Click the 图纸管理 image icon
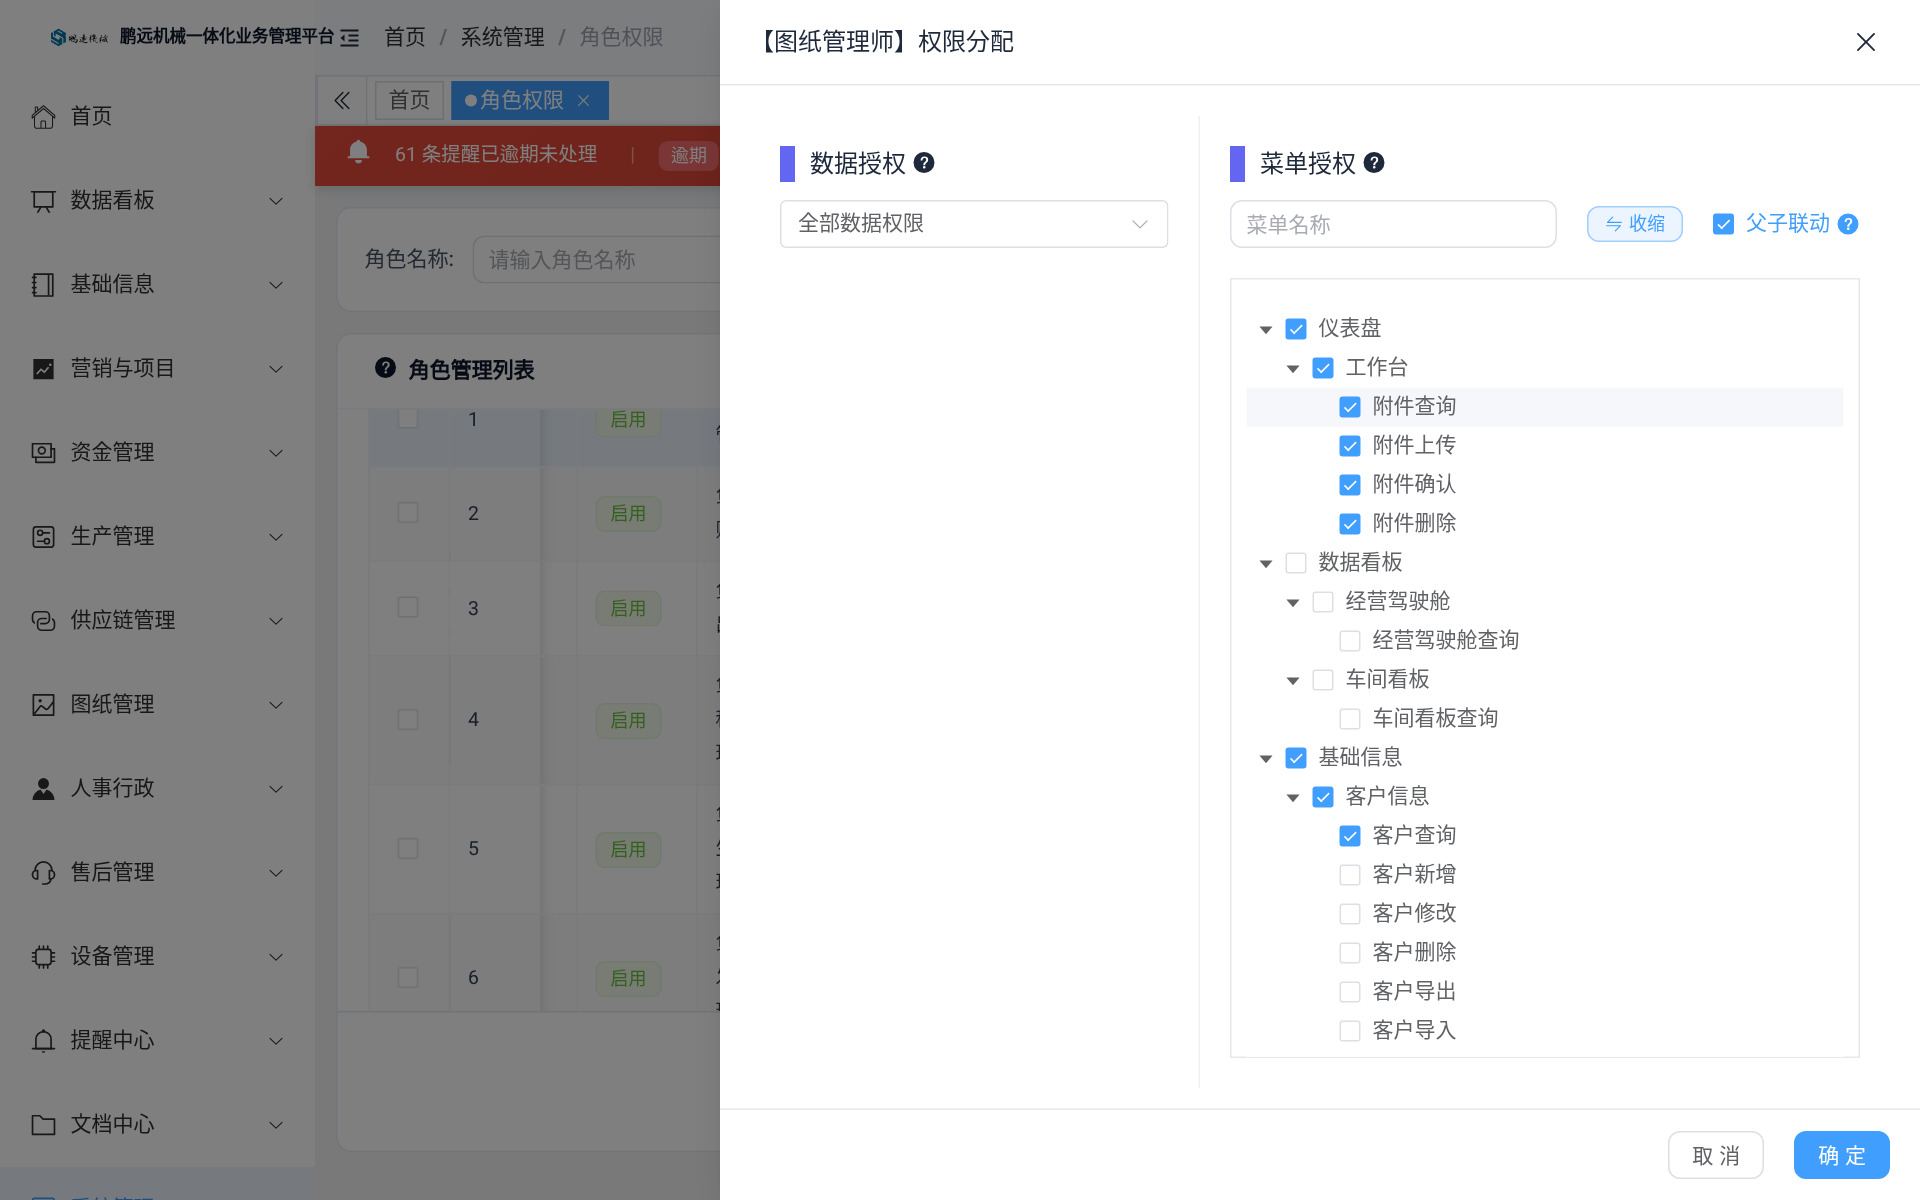Image resolution: width=1920 pixels, height=1200 pixels. tap(43, 704)
